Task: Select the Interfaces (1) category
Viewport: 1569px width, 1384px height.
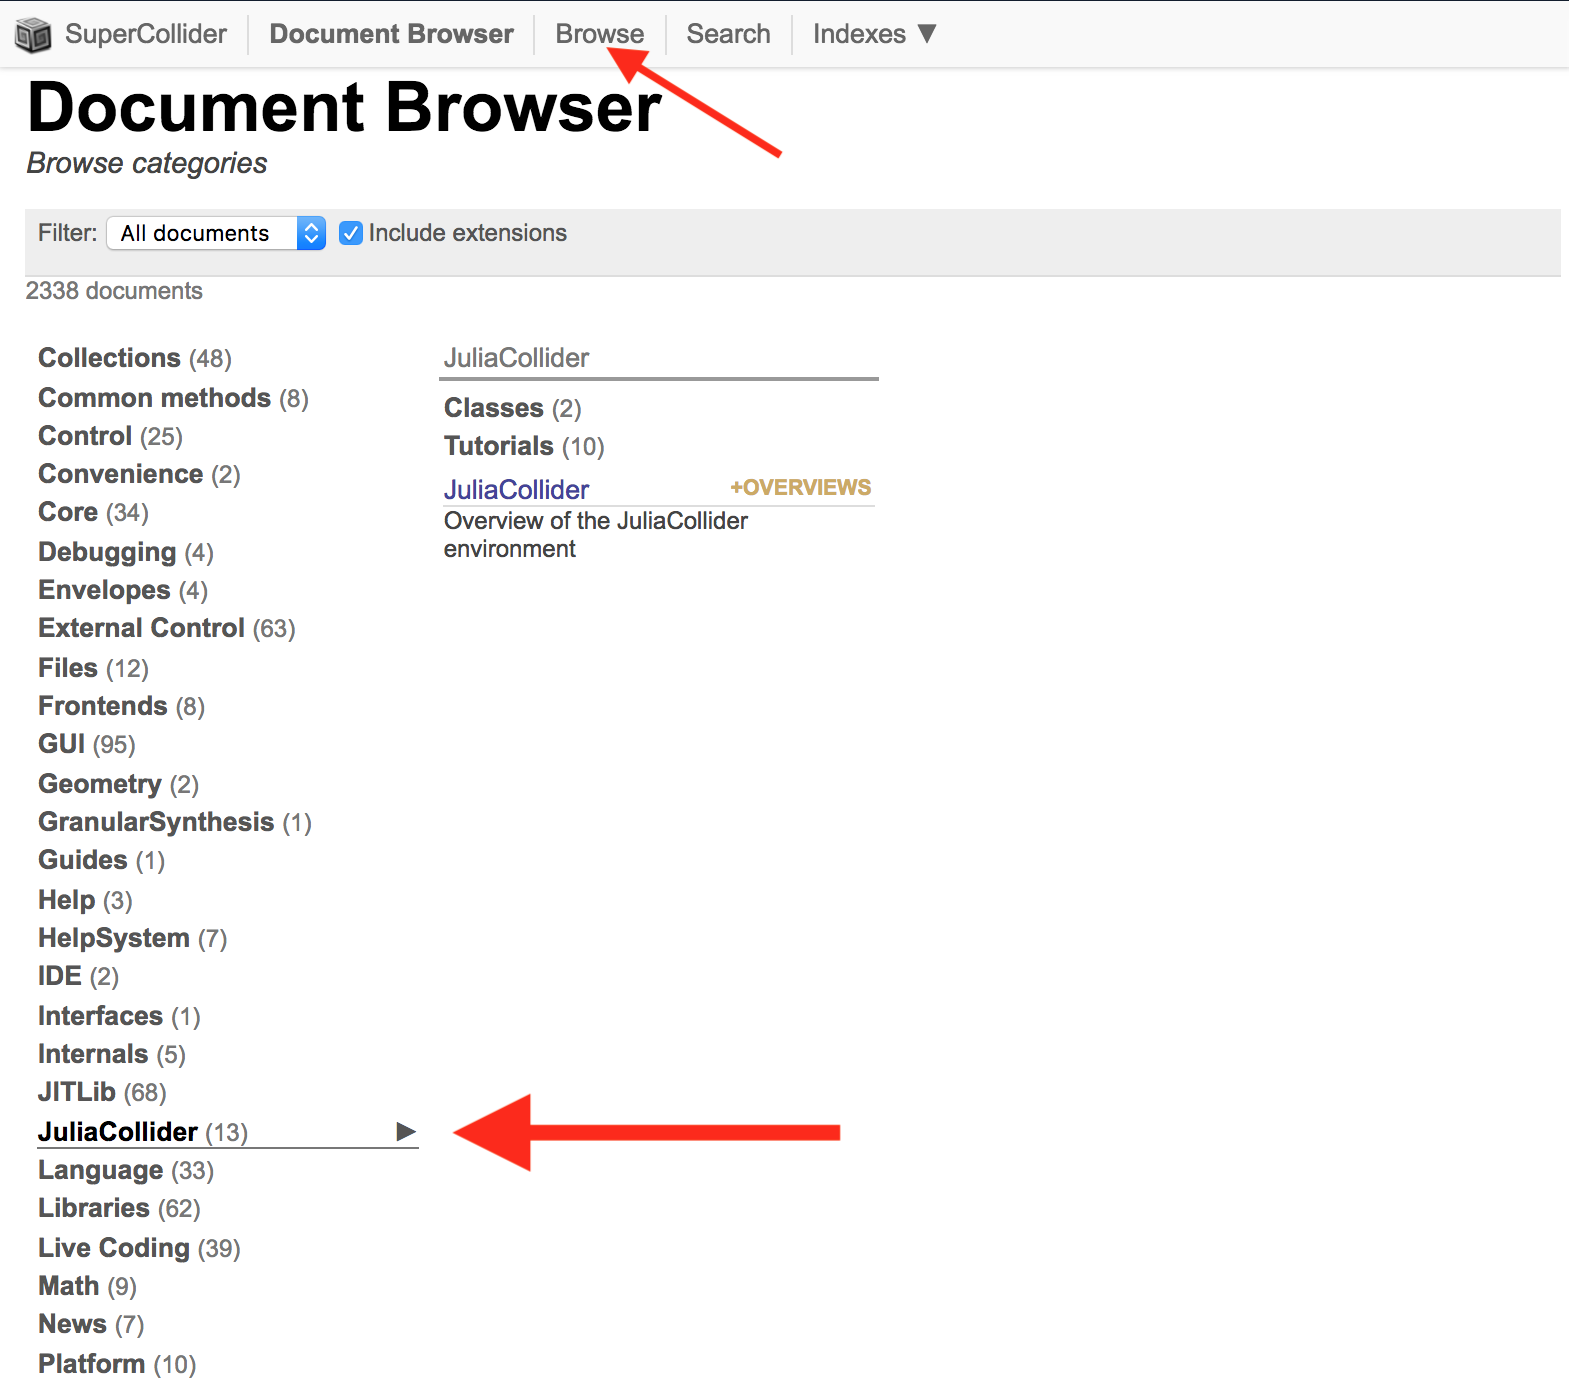Action: (x=119, y=1016)
